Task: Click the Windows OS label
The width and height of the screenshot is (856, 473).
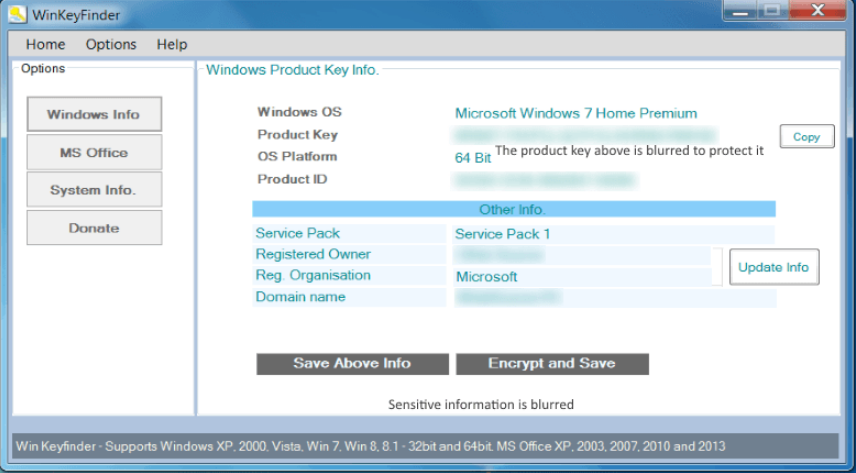Action: point(300,112)
